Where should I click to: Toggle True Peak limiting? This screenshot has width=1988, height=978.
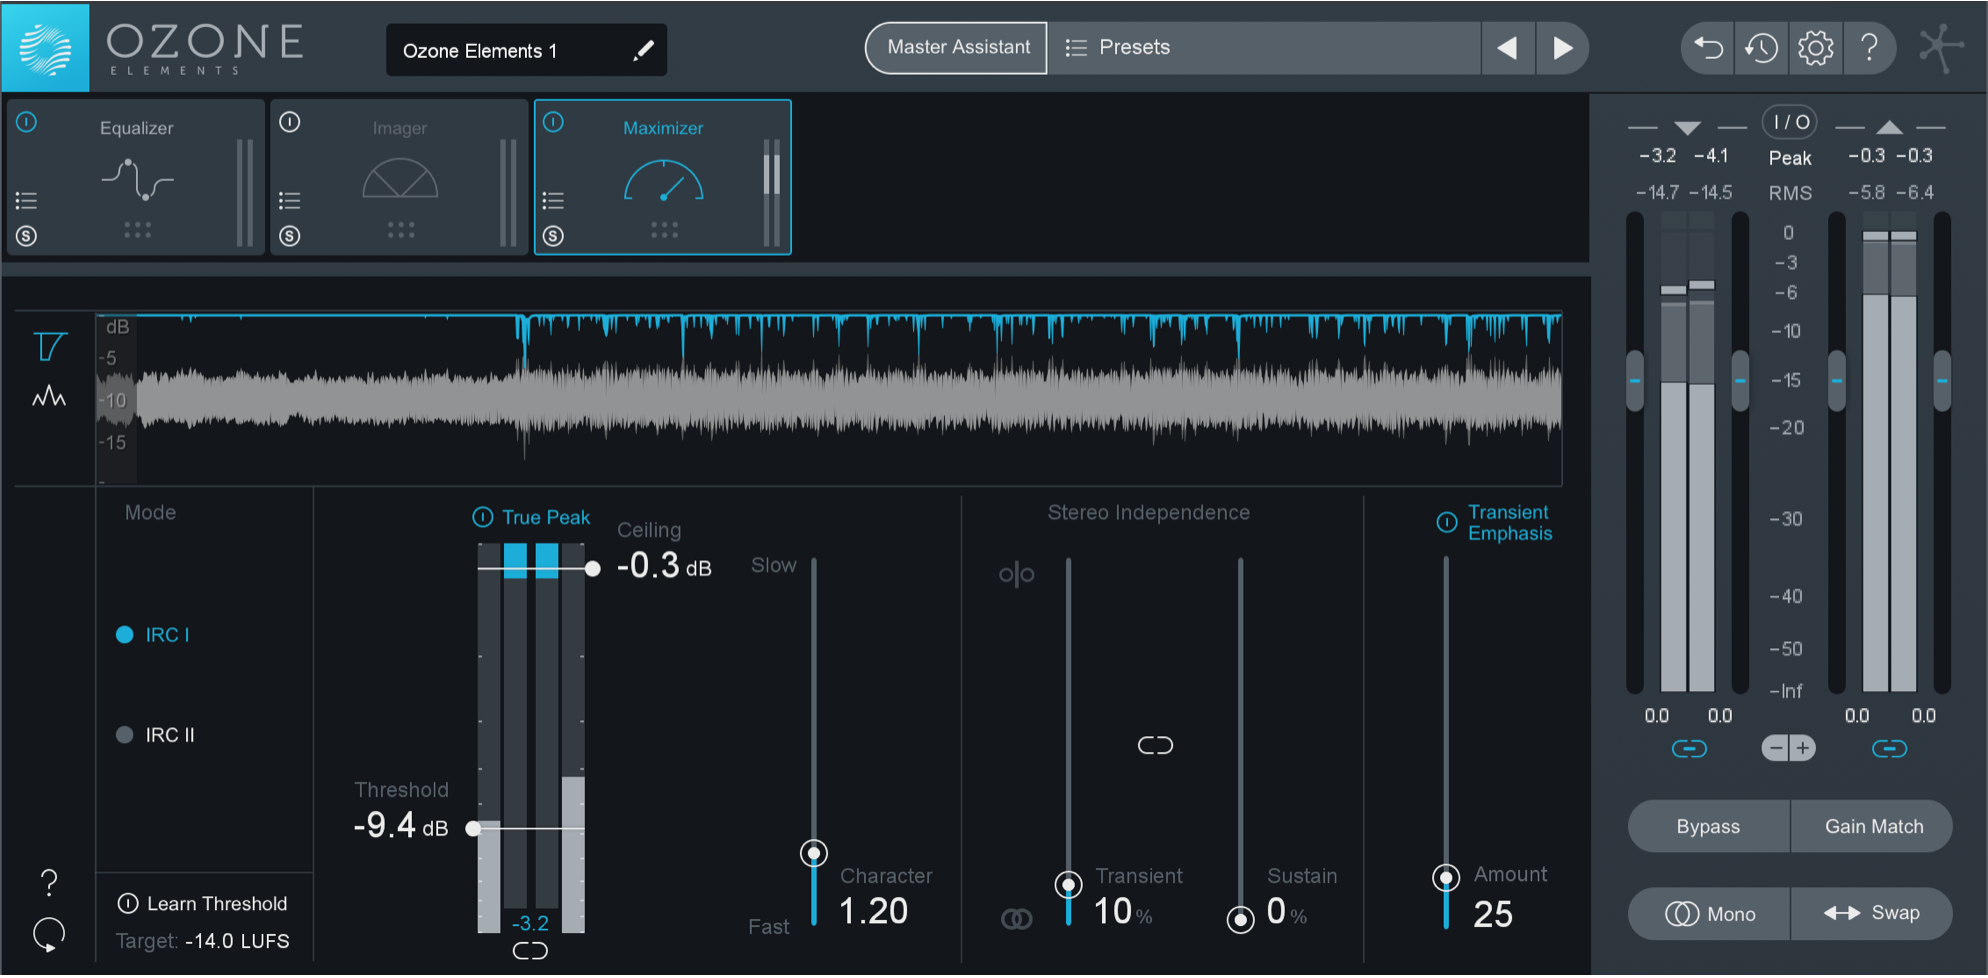482,517
